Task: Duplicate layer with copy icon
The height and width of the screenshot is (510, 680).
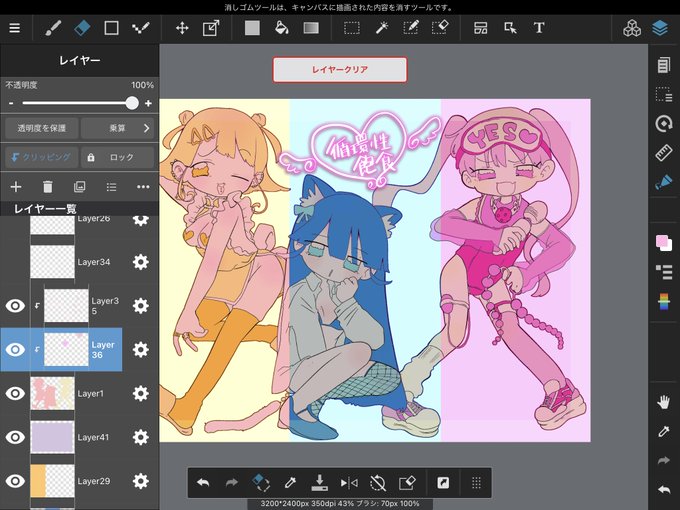Action: pos(79,187)
